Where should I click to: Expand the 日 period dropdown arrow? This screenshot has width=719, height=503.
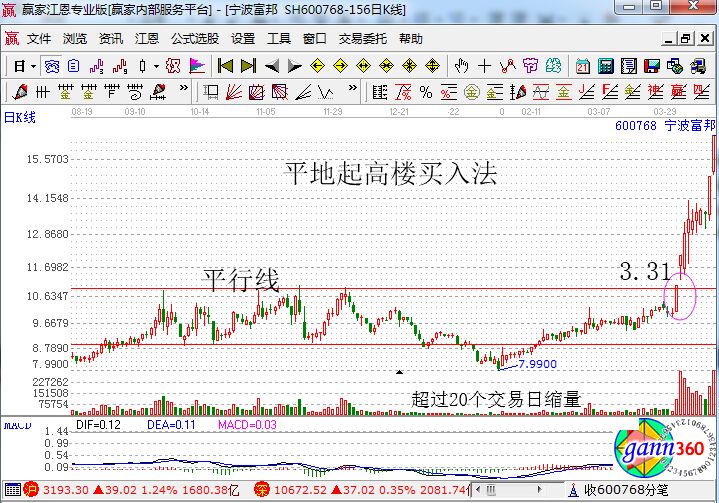[33, 66]
